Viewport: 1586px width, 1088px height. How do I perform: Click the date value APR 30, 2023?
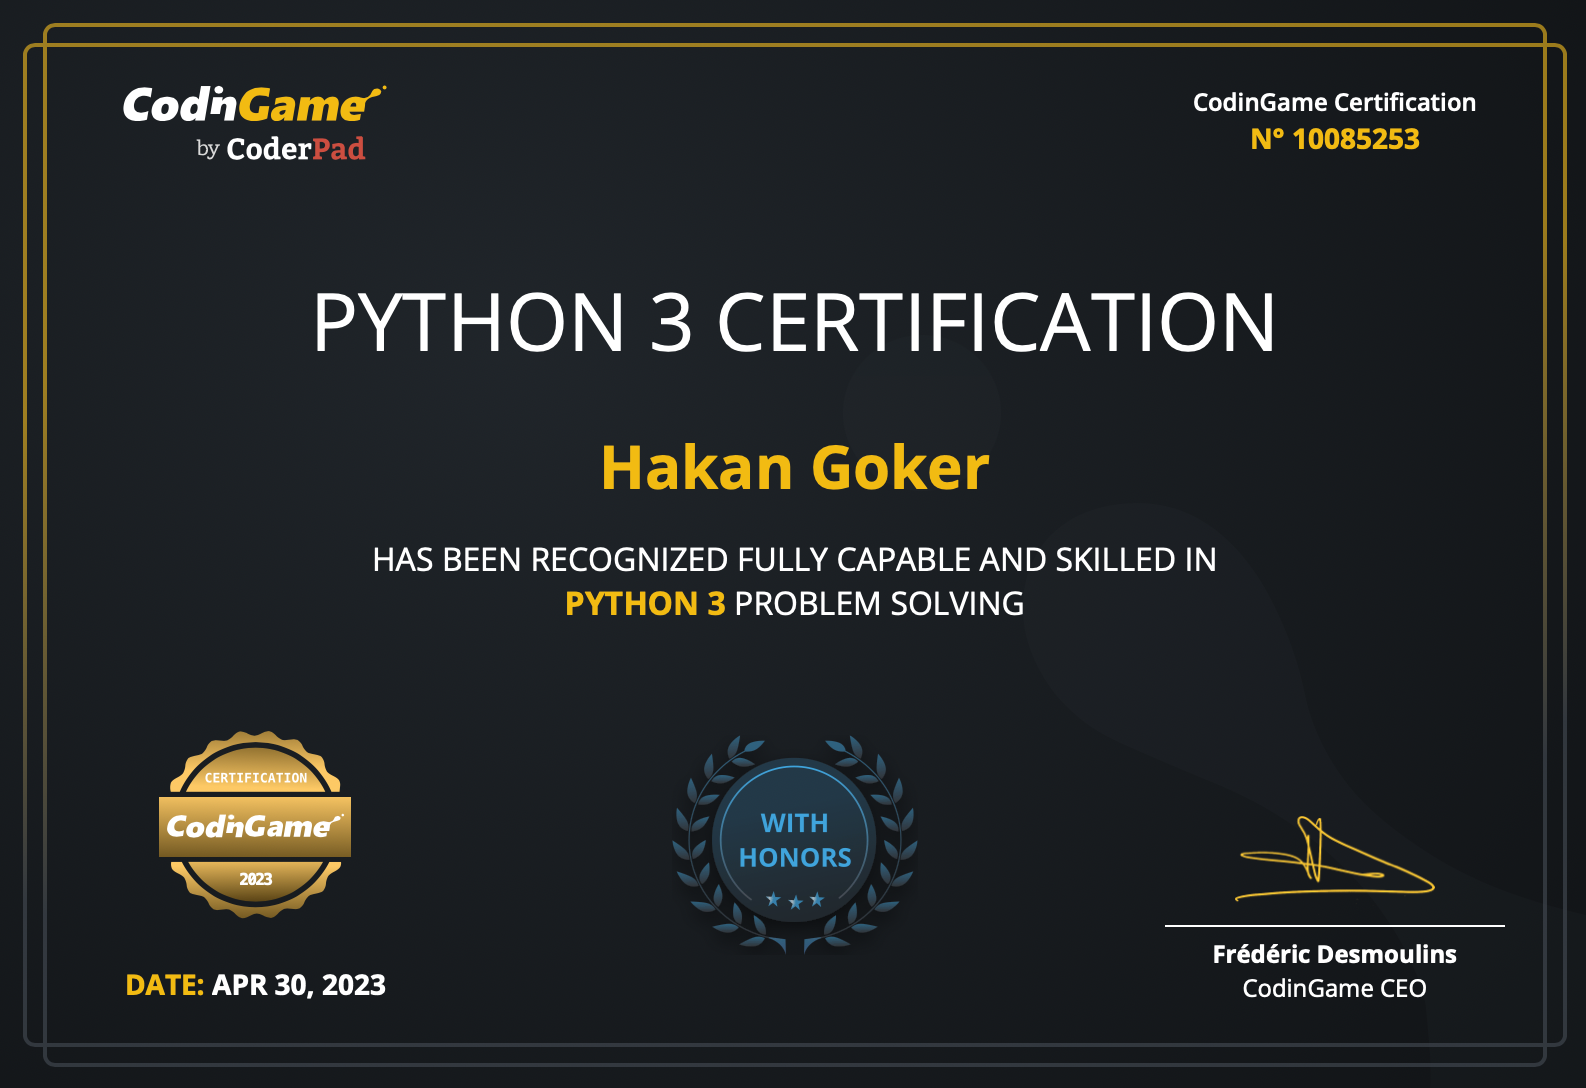(x=299, y=985)
